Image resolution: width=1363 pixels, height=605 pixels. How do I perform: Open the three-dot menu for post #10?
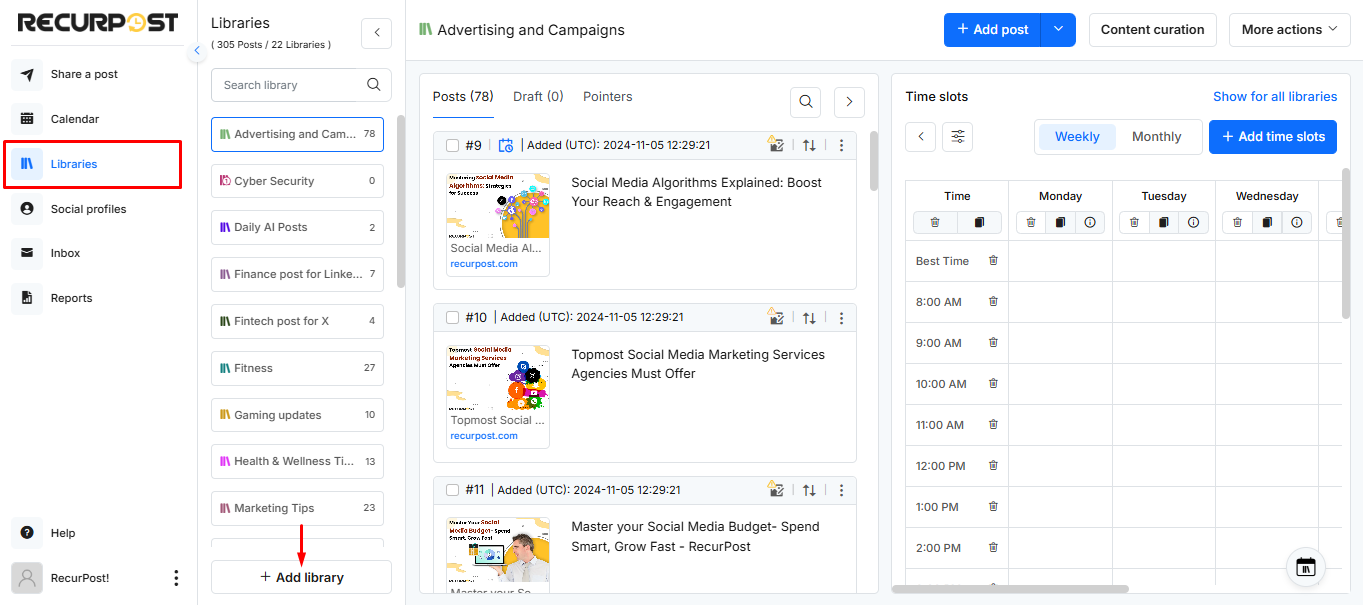[841, 317]
